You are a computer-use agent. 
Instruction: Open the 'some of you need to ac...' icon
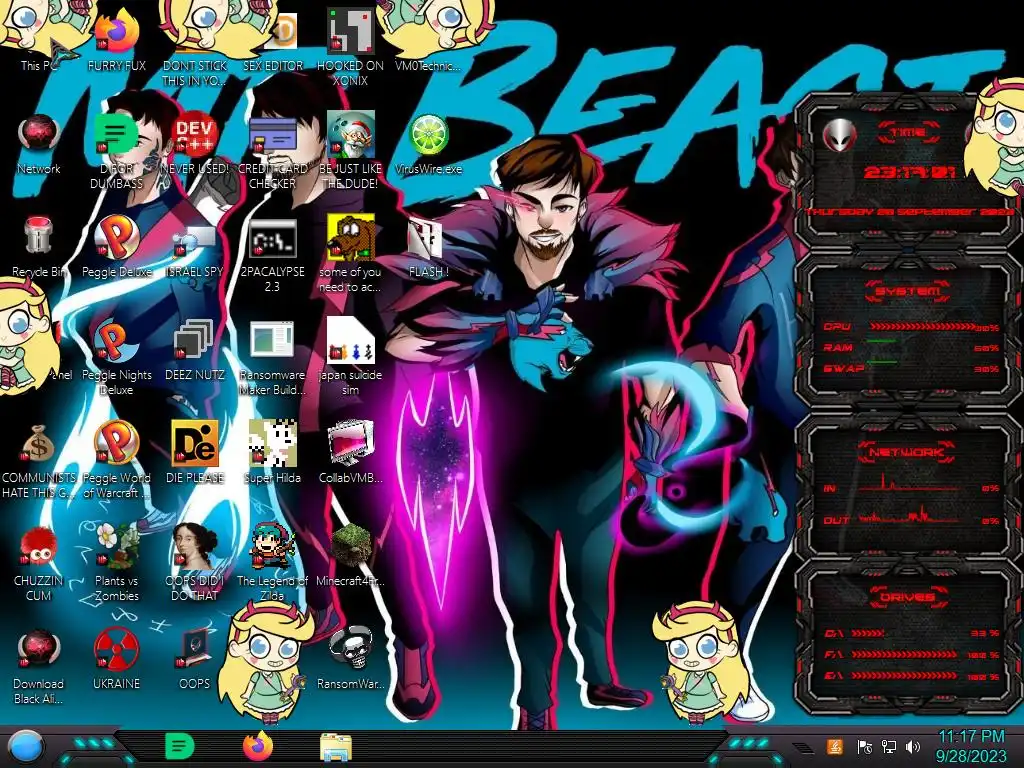point(350,253)
